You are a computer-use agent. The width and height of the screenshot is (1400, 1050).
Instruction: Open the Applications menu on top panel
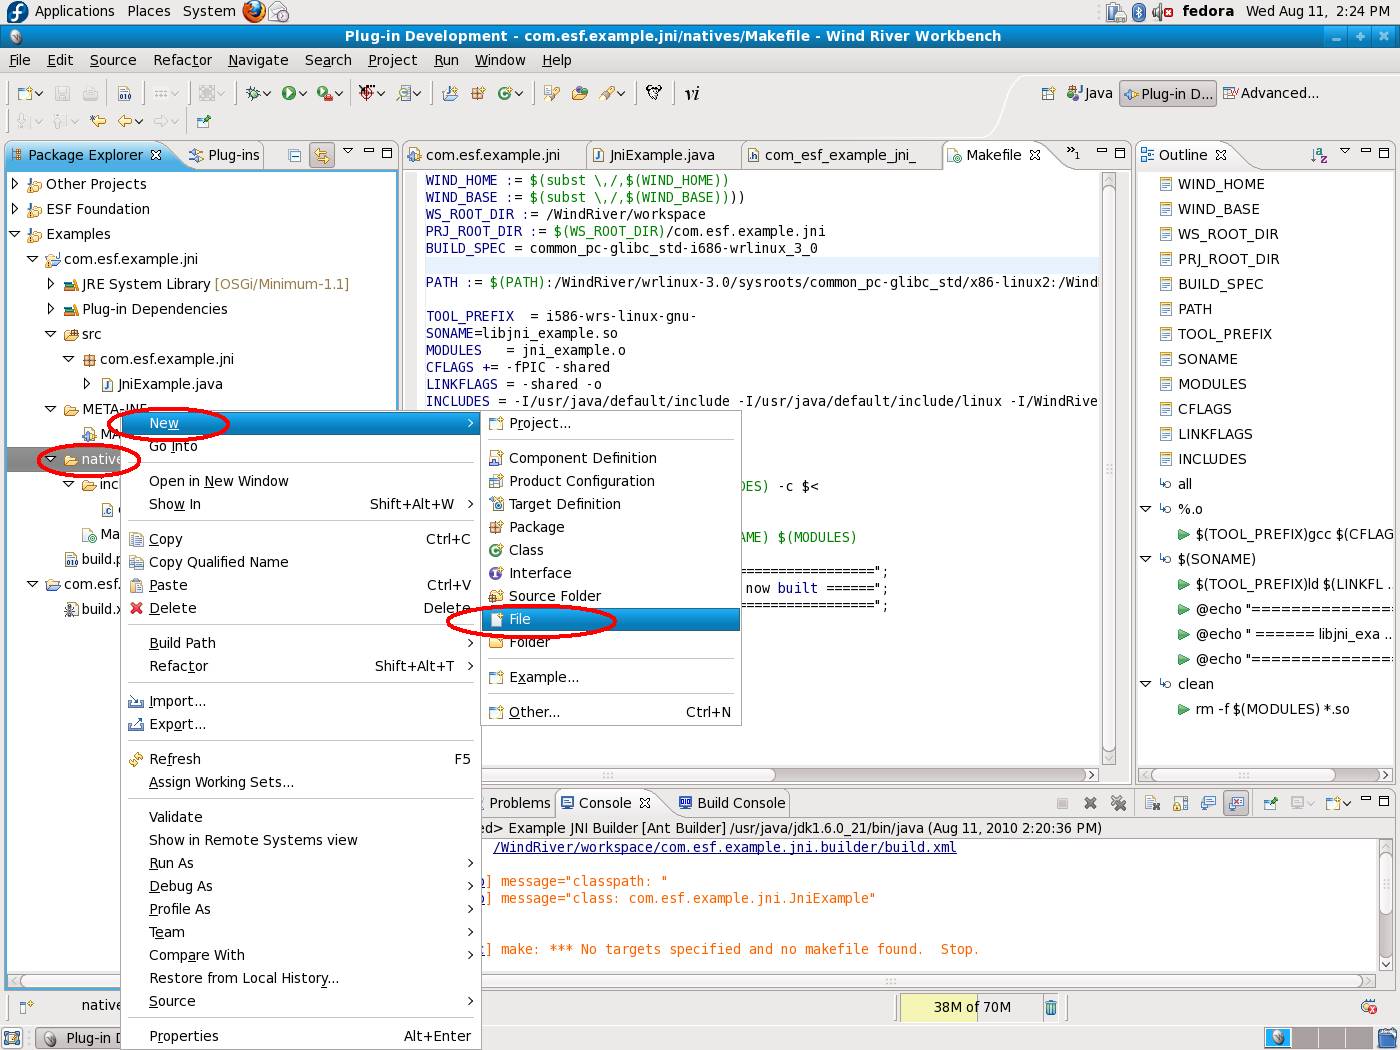[74, 11]
